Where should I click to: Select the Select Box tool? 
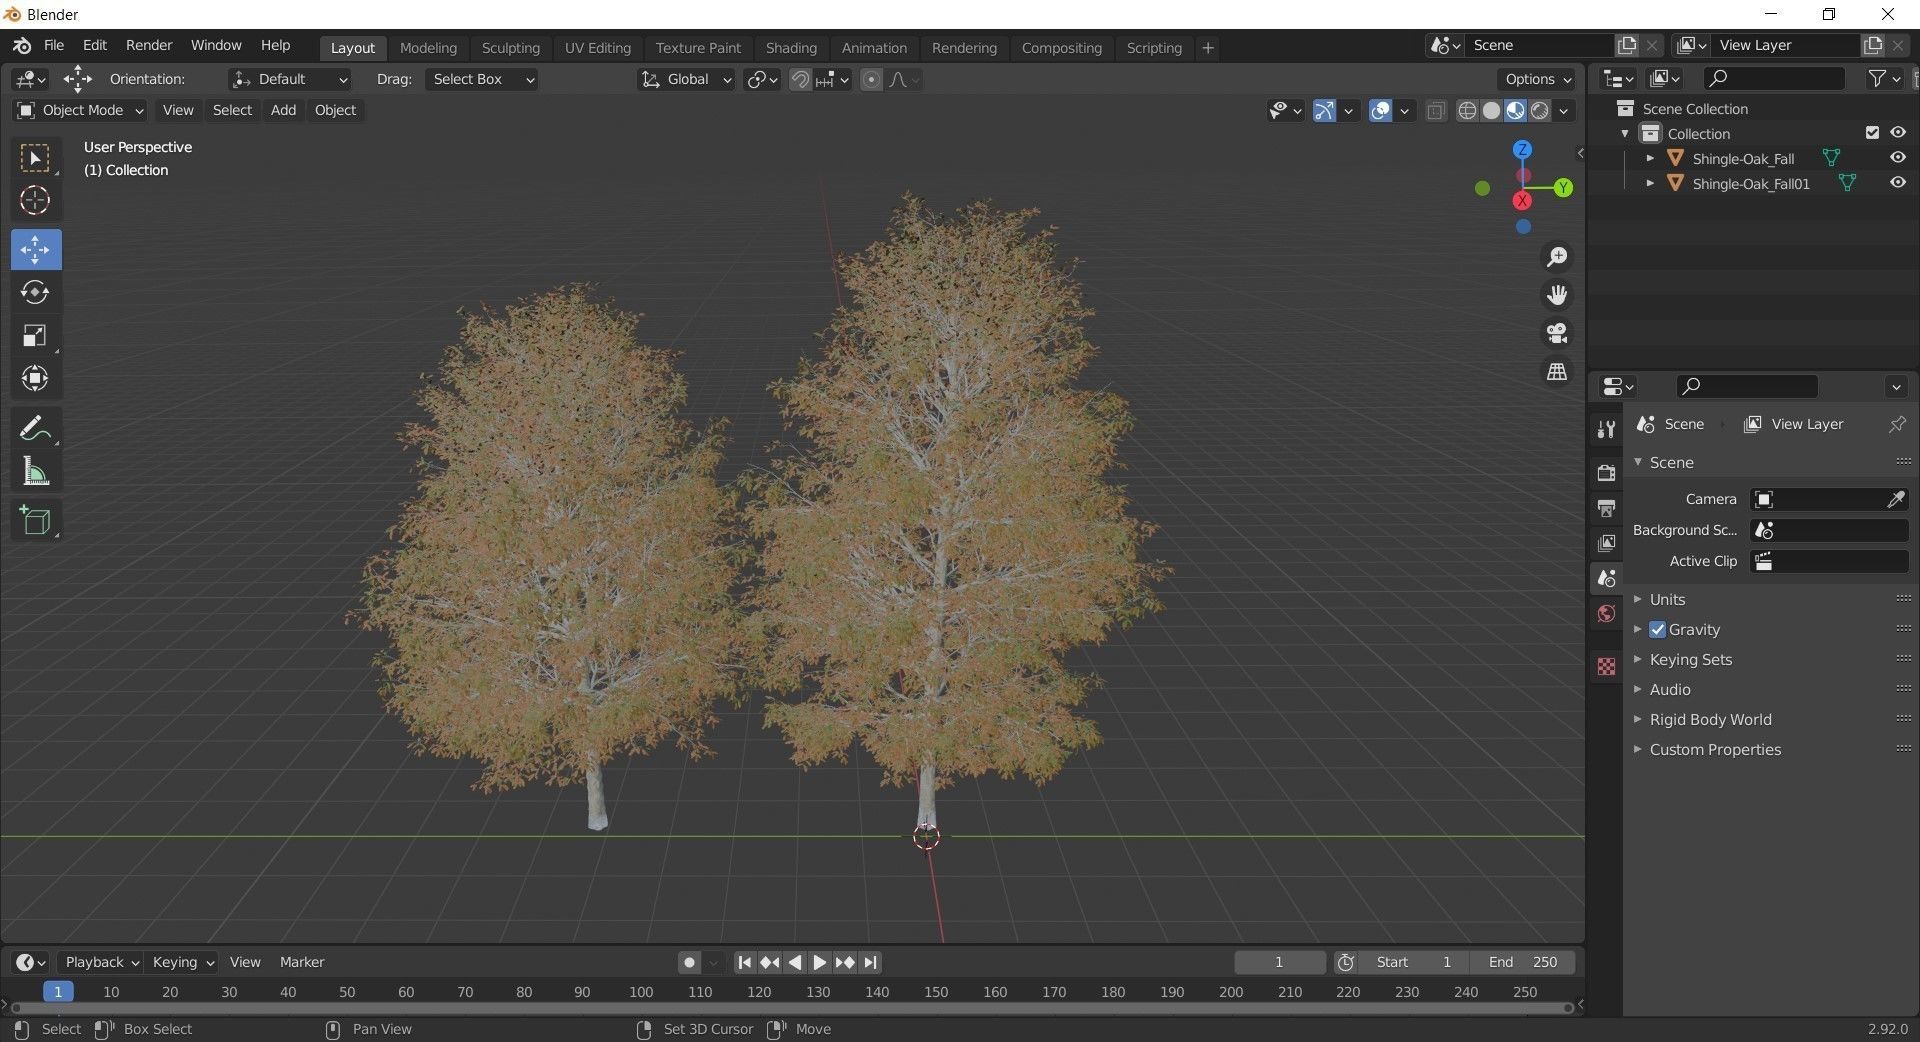[36, 158]
